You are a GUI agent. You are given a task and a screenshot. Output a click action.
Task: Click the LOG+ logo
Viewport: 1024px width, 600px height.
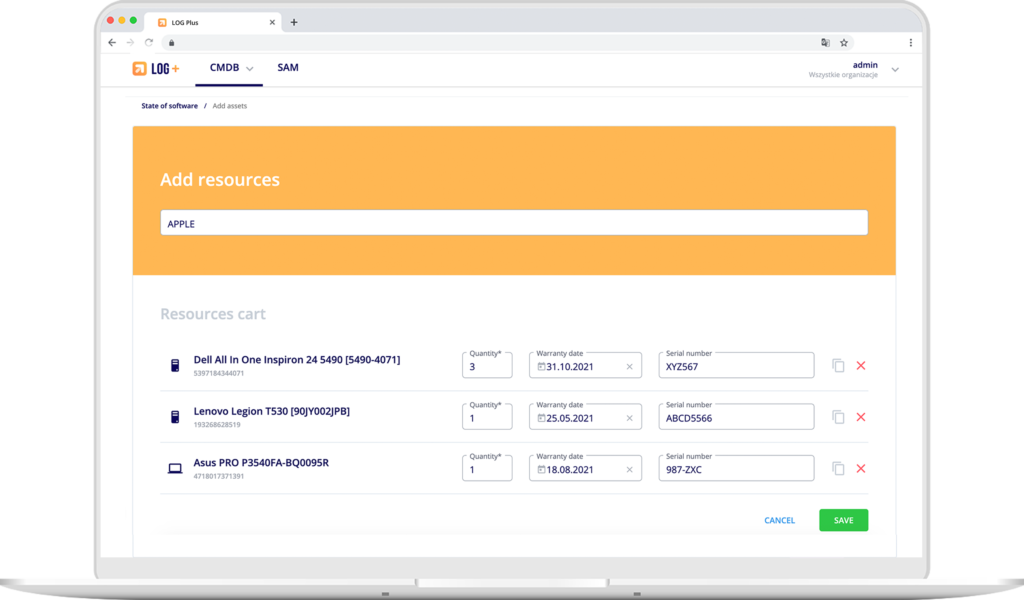pos(155,69)
